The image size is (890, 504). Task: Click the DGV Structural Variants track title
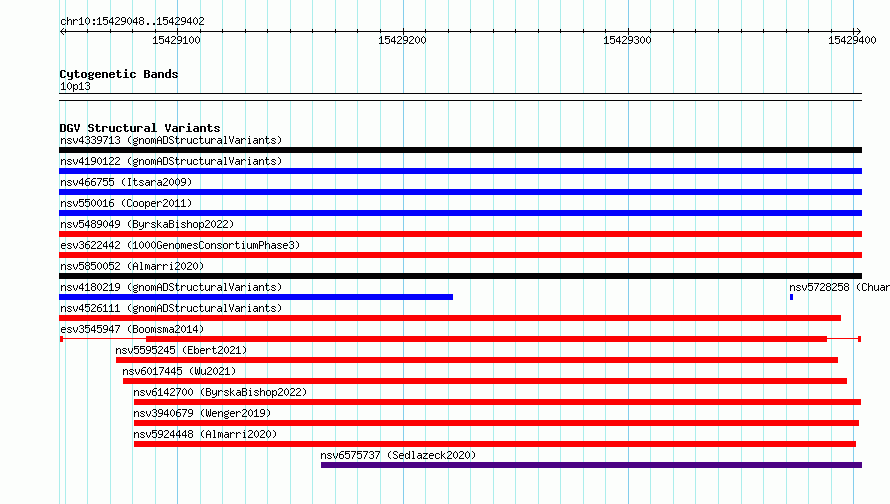coord(140,128)
